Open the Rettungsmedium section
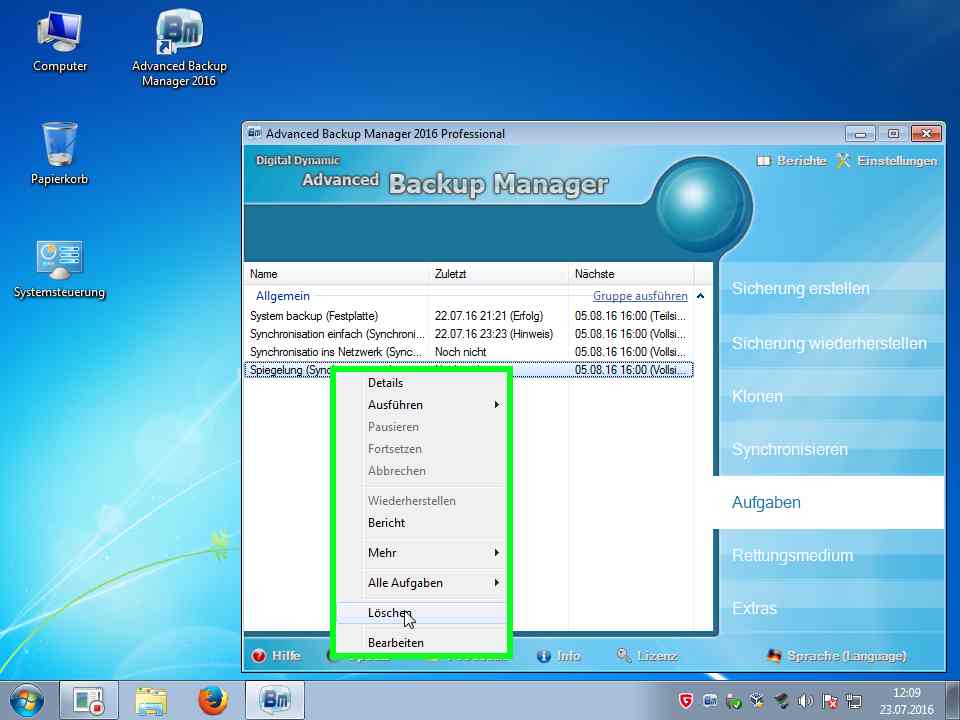This screenshot has width=960, height=720. click(x=831, y=555)
